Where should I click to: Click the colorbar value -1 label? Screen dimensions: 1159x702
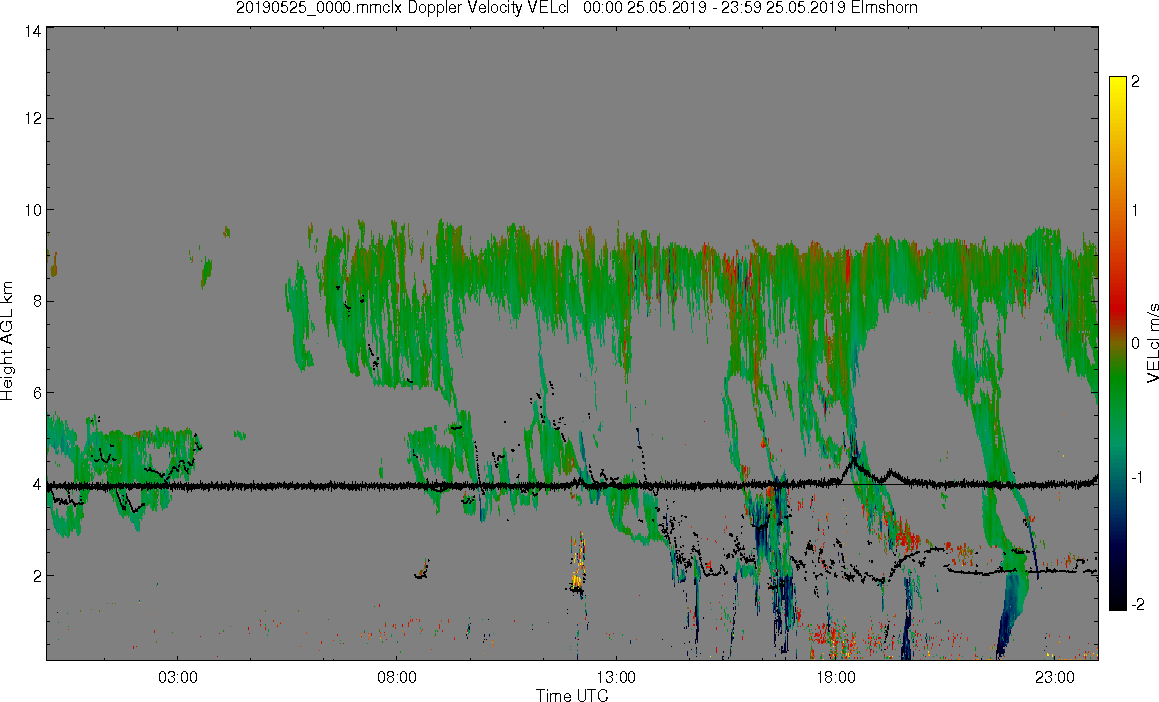click(x=1138, y=477)
